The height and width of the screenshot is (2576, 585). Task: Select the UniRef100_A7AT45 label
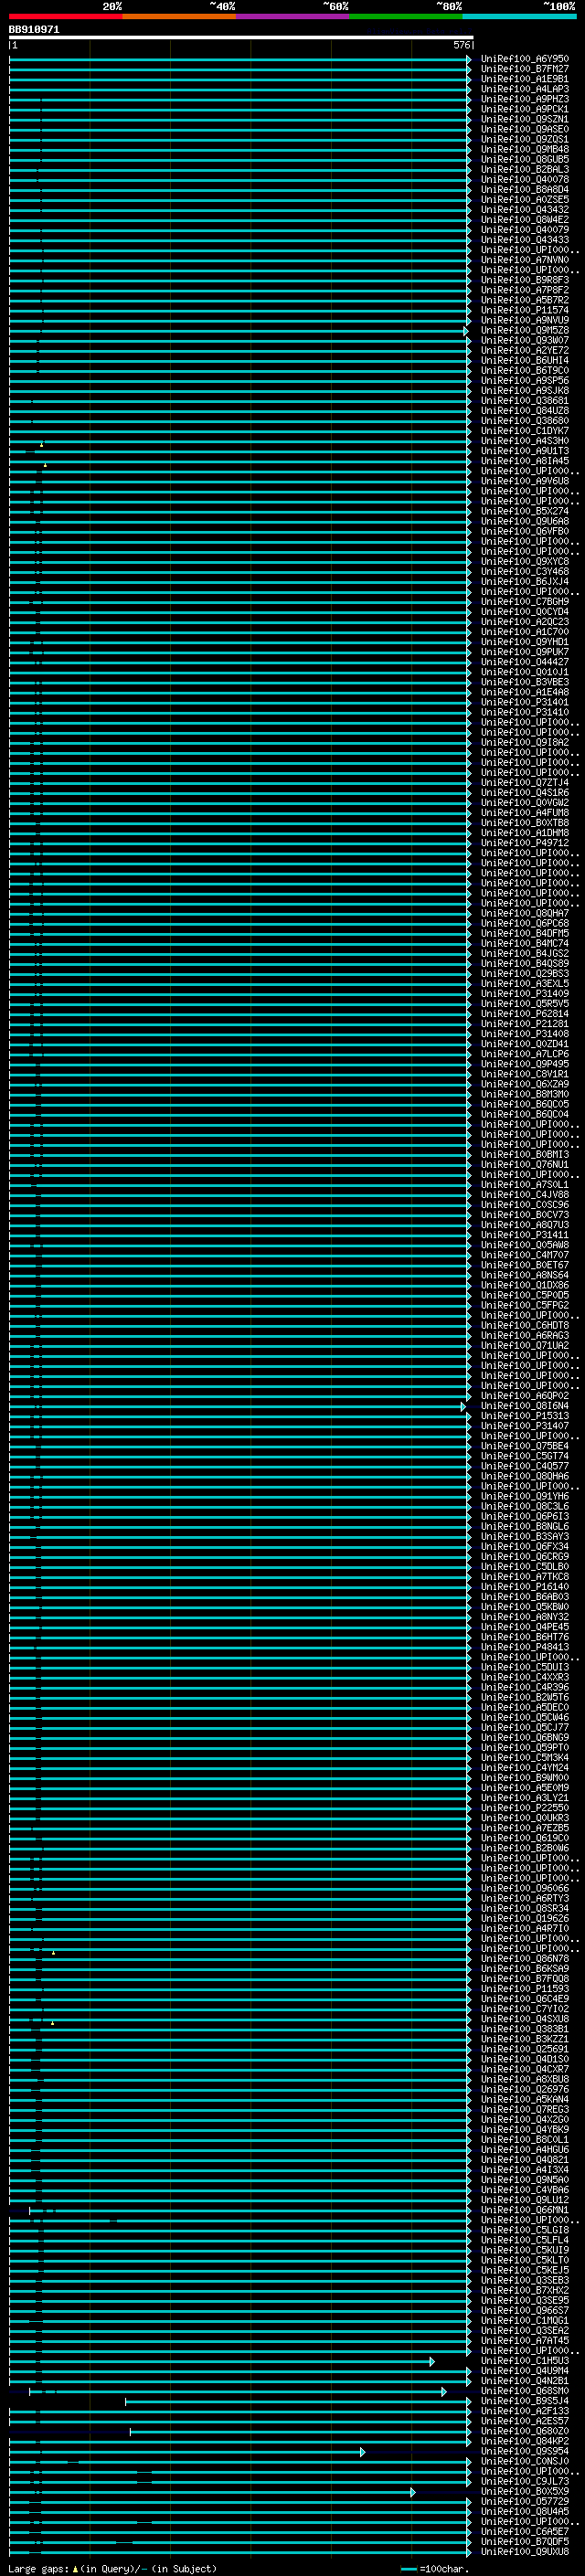point(525,2340)
